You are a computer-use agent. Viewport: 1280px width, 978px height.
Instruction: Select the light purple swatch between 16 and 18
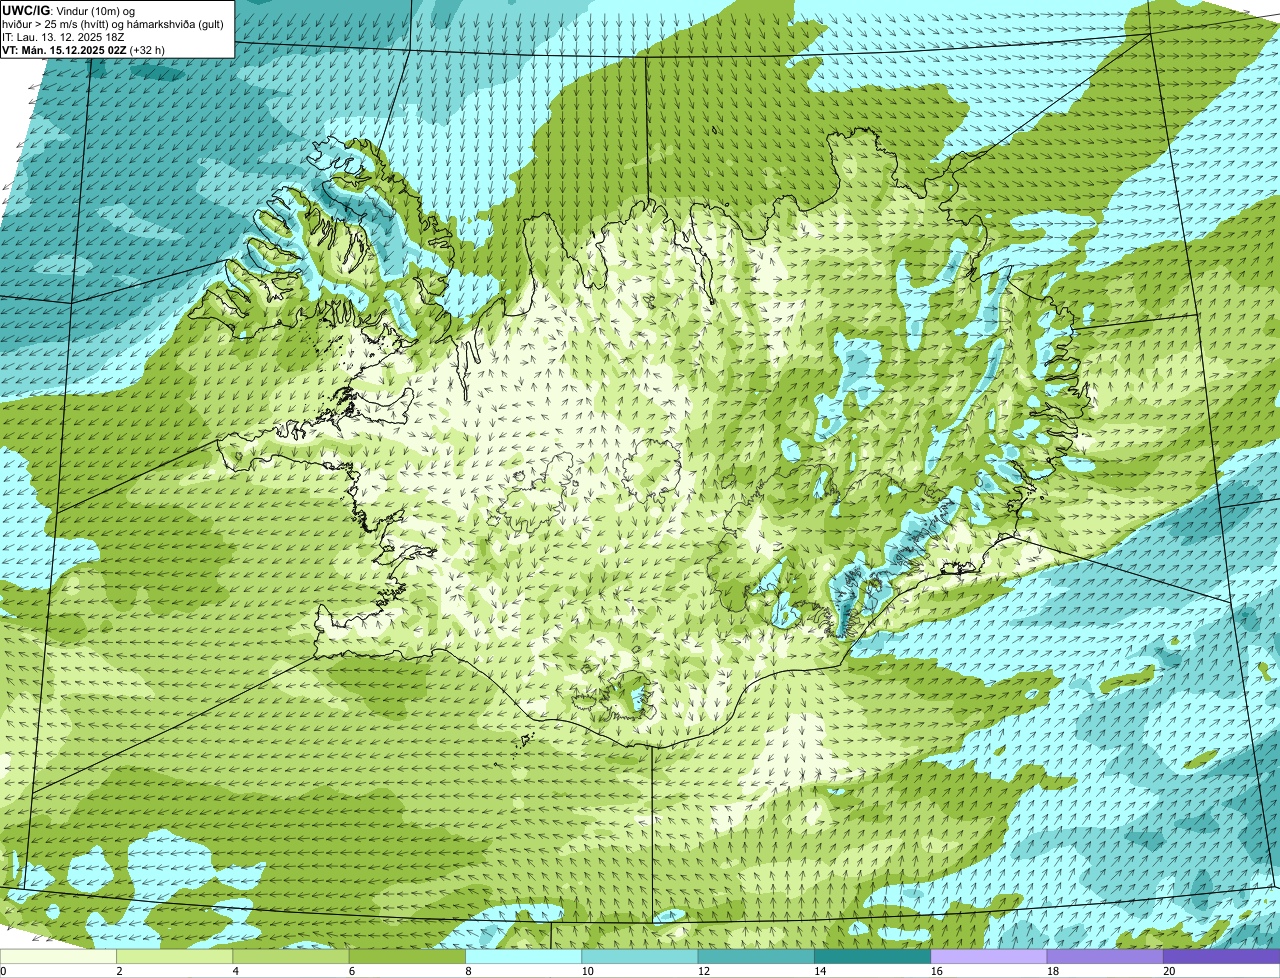[989, 956]
